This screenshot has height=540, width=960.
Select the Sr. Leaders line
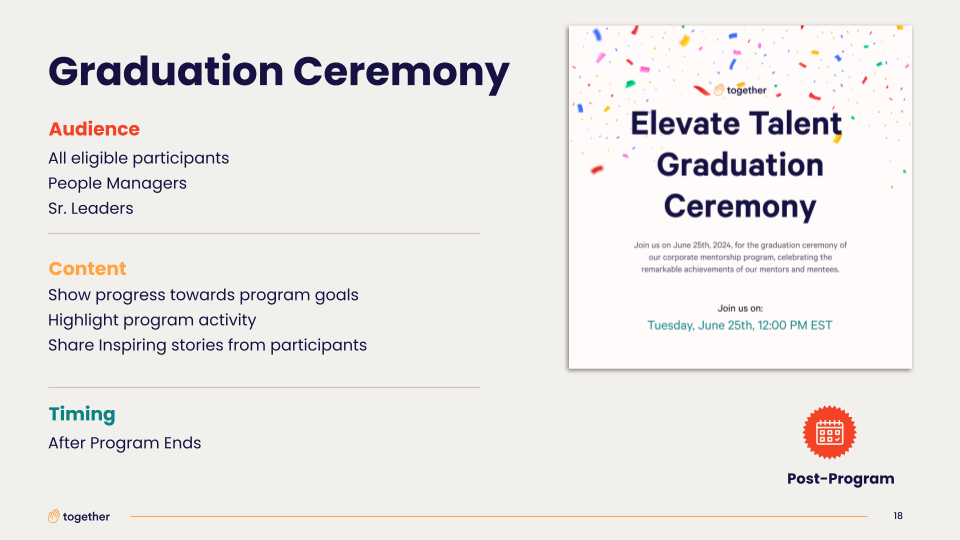[91, 208]
